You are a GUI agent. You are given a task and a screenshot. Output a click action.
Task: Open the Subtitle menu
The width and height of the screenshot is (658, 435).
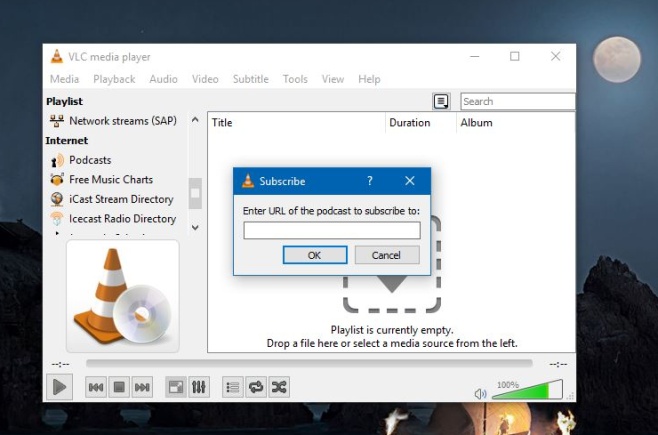click(x=251, y=79)
